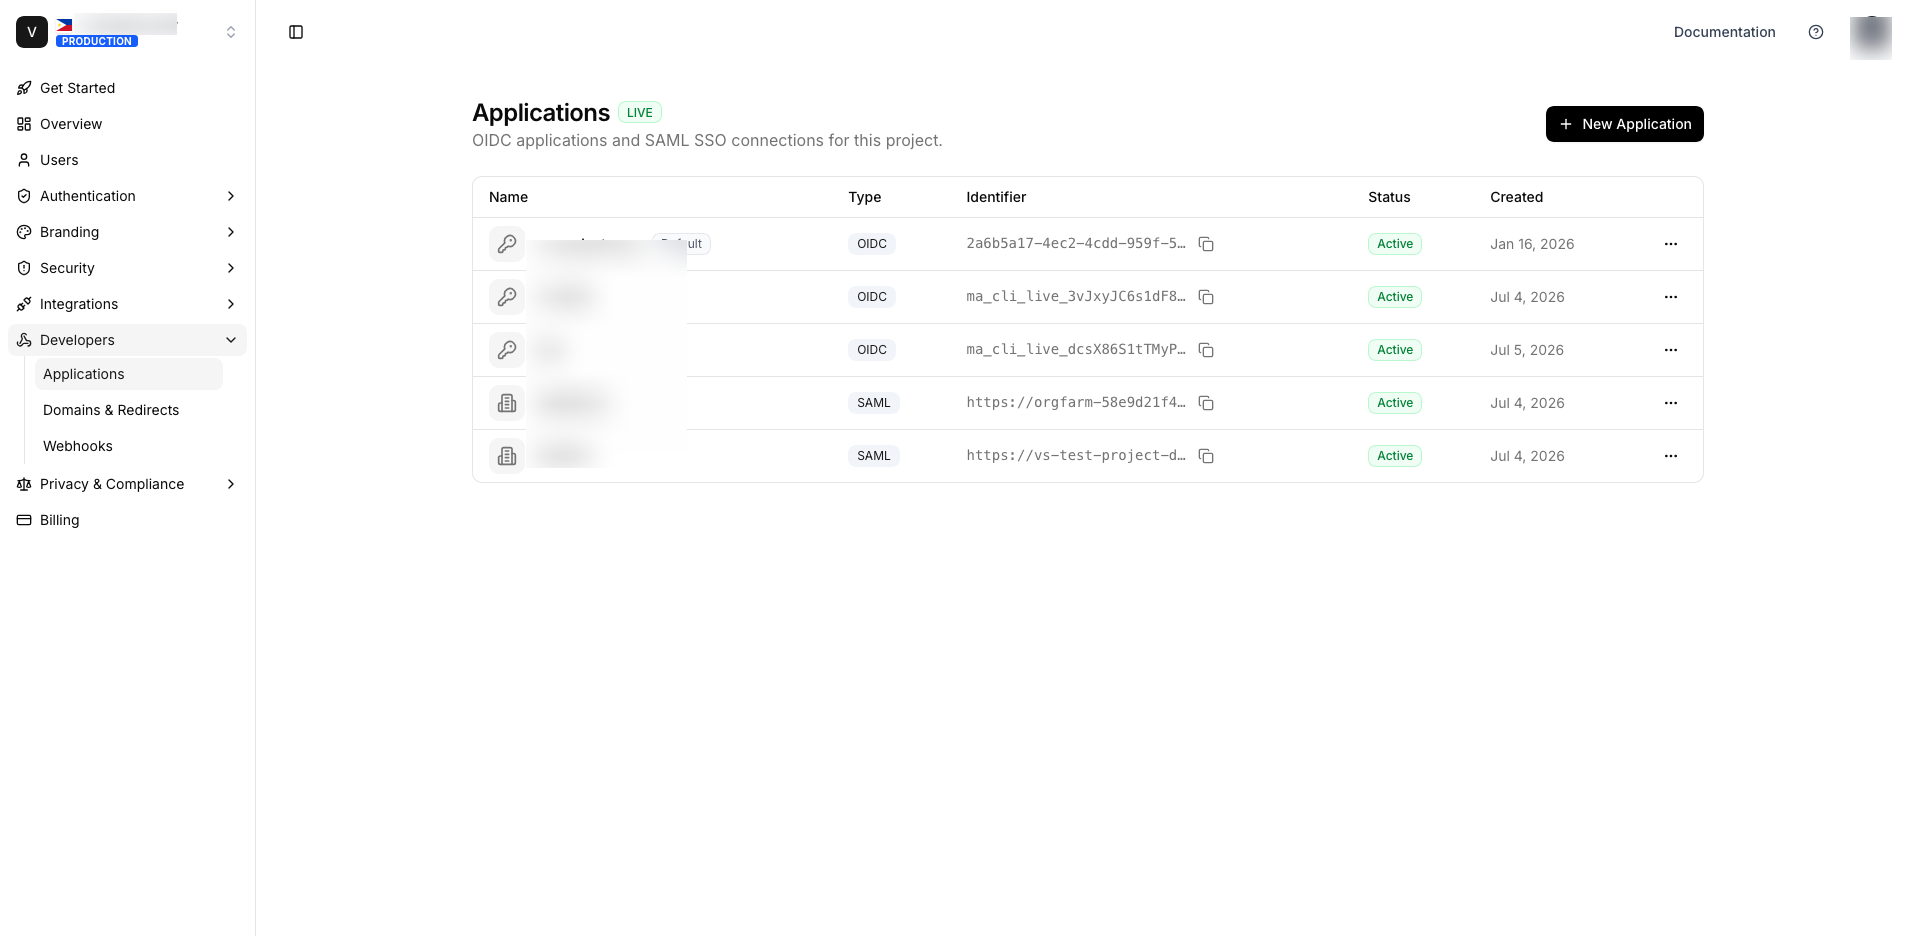The width and height of the screenshot is (1918, 936).
Task: Expand the Integrations section chevron
Action: [x=231, y=304]
